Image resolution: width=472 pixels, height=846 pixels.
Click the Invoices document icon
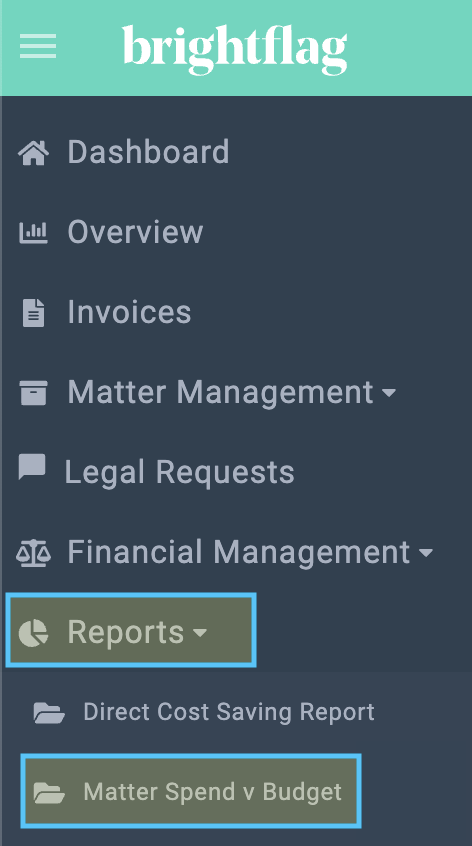pos(33,313)
